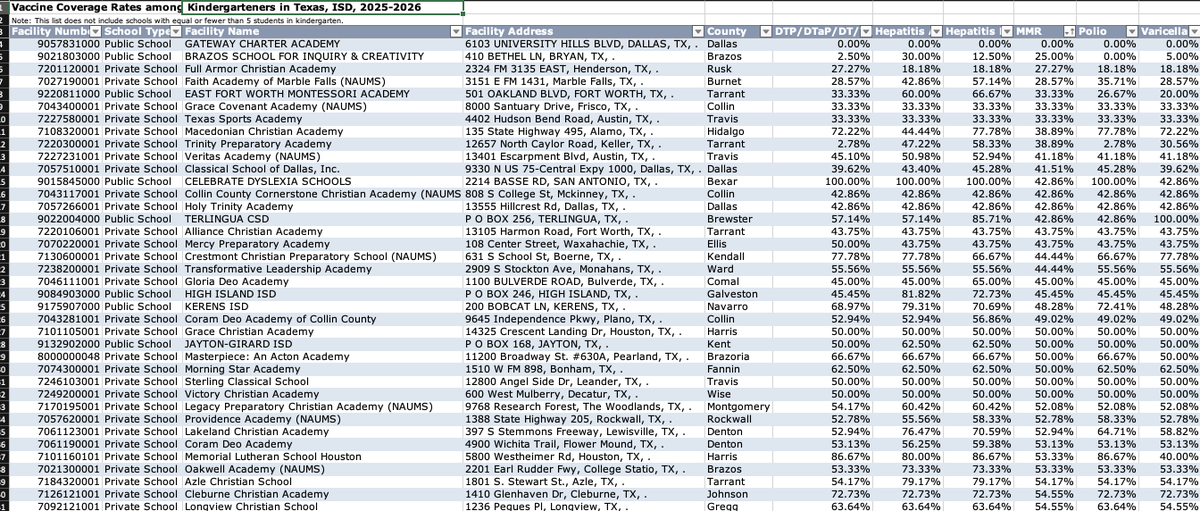Select the Macedonian Christian Academy cell
The height and width of the screenshot is (511, 1200).
[323, 132]
